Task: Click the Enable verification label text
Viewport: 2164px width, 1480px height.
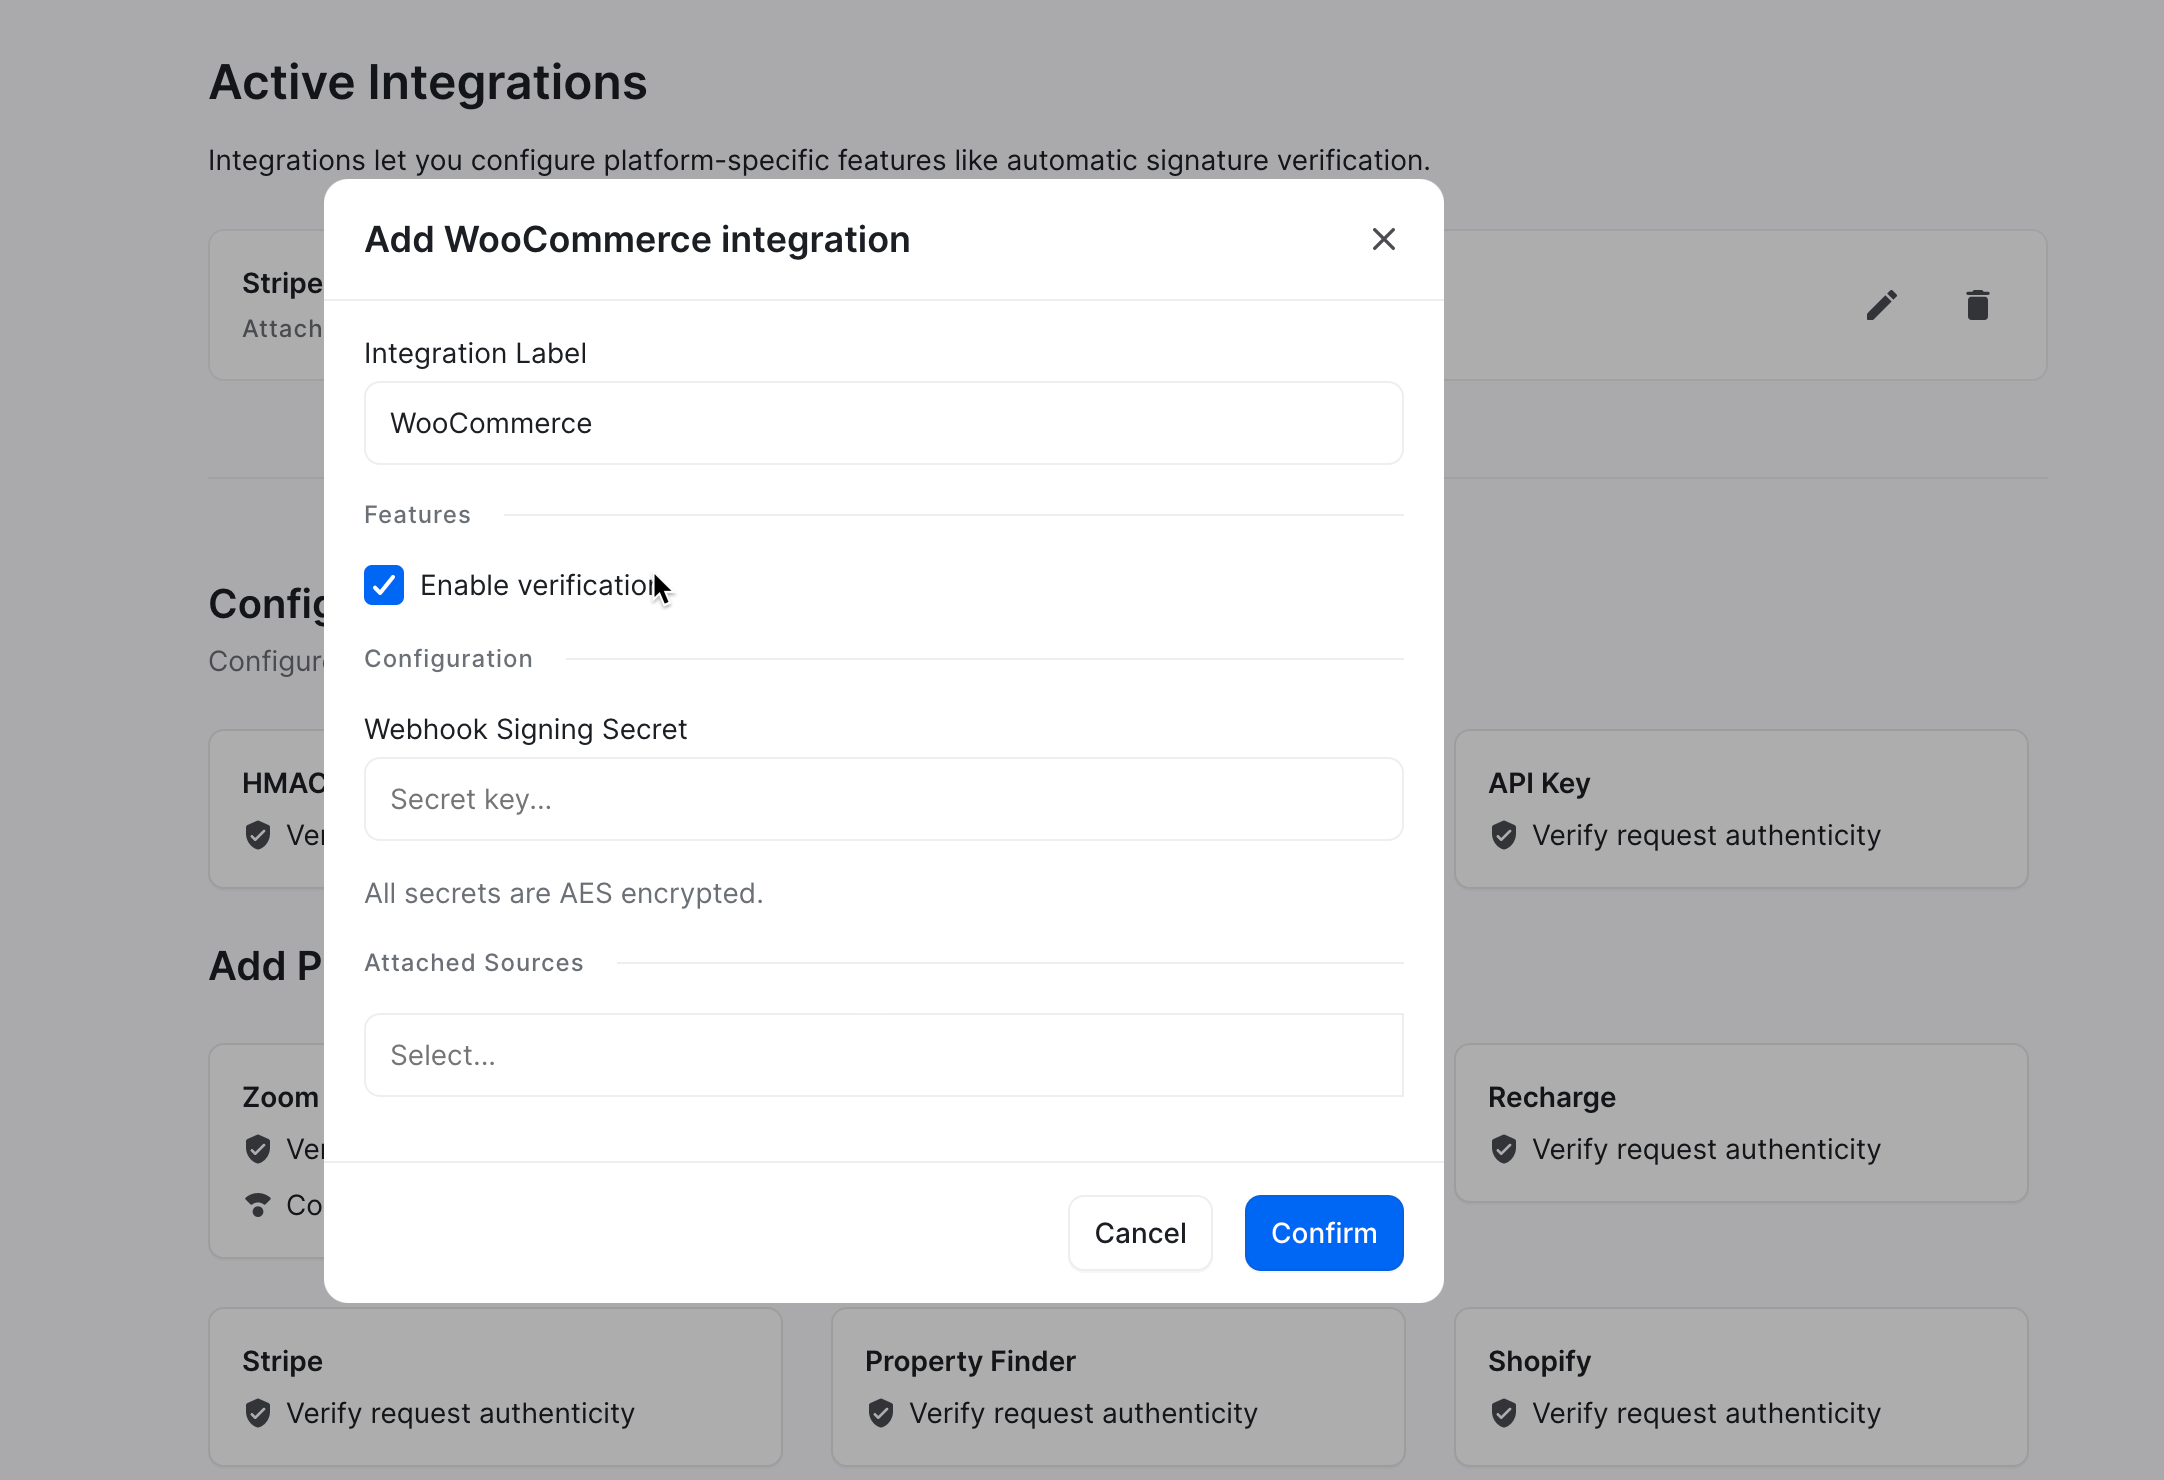Action: pos(536,585)
